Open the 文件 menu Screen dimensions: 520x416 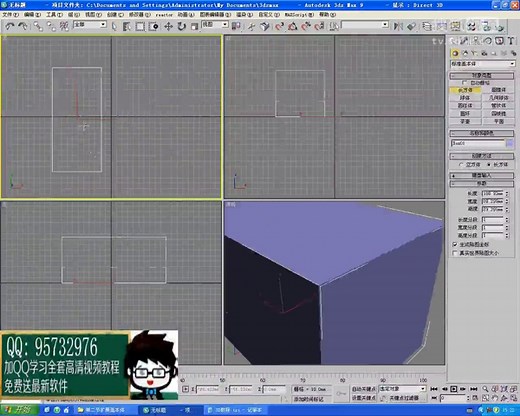[x=10, y=15]
